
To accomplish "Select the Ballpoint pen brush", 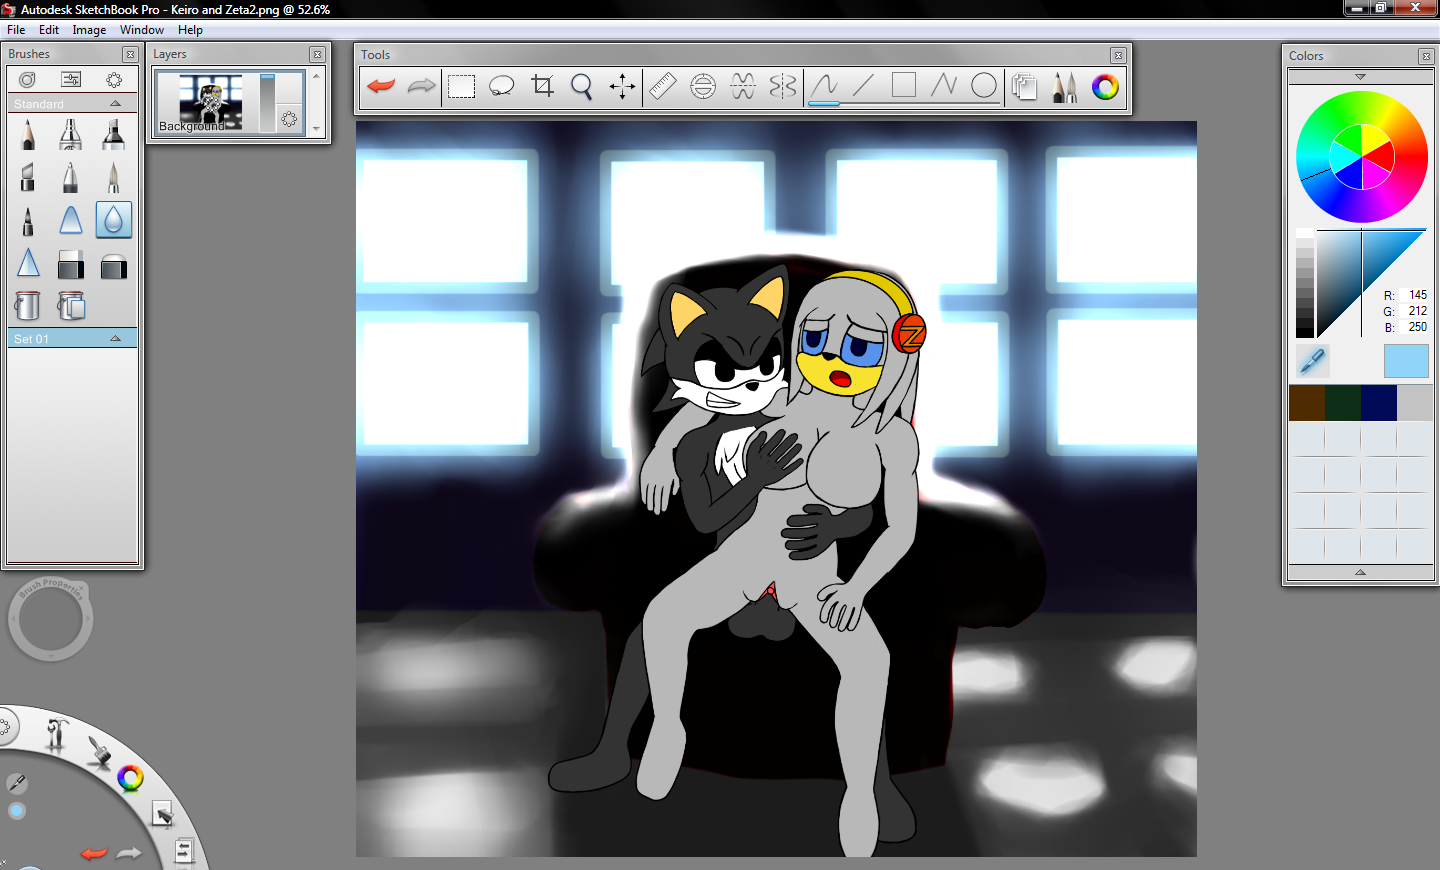I will [70, 177].
